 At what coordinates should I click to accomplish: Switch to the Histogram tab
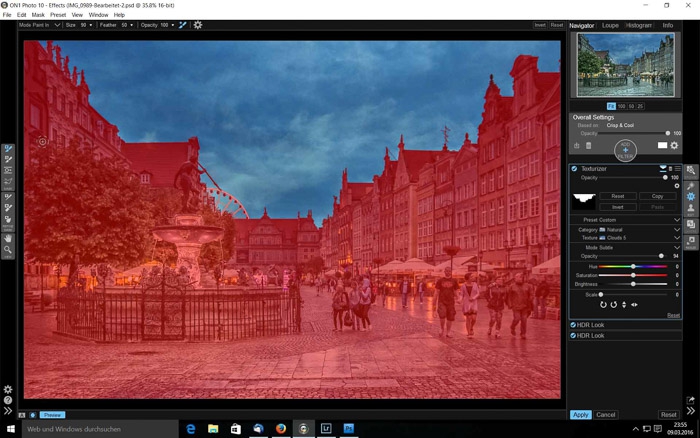(x=638, y=25)
